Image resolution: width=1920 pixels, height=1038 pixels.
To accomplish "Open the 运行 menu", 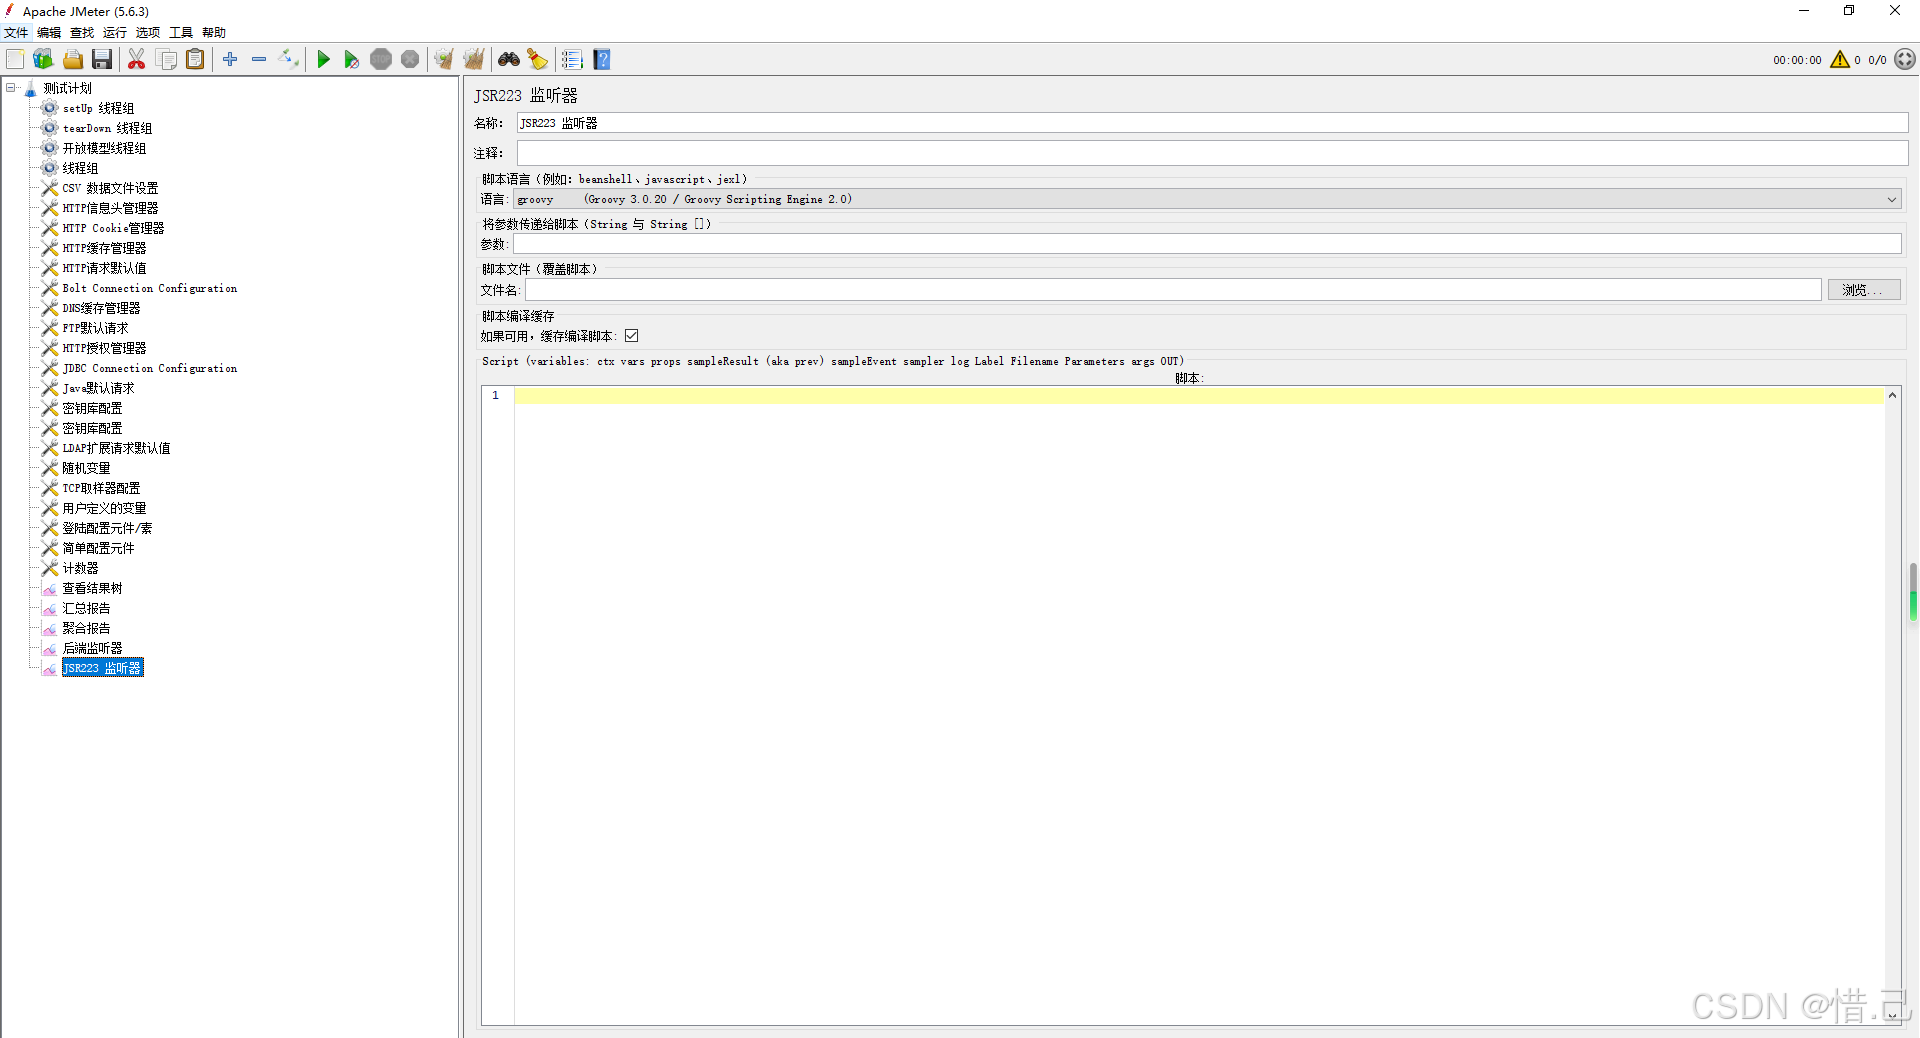I will (x=115, y=33).
